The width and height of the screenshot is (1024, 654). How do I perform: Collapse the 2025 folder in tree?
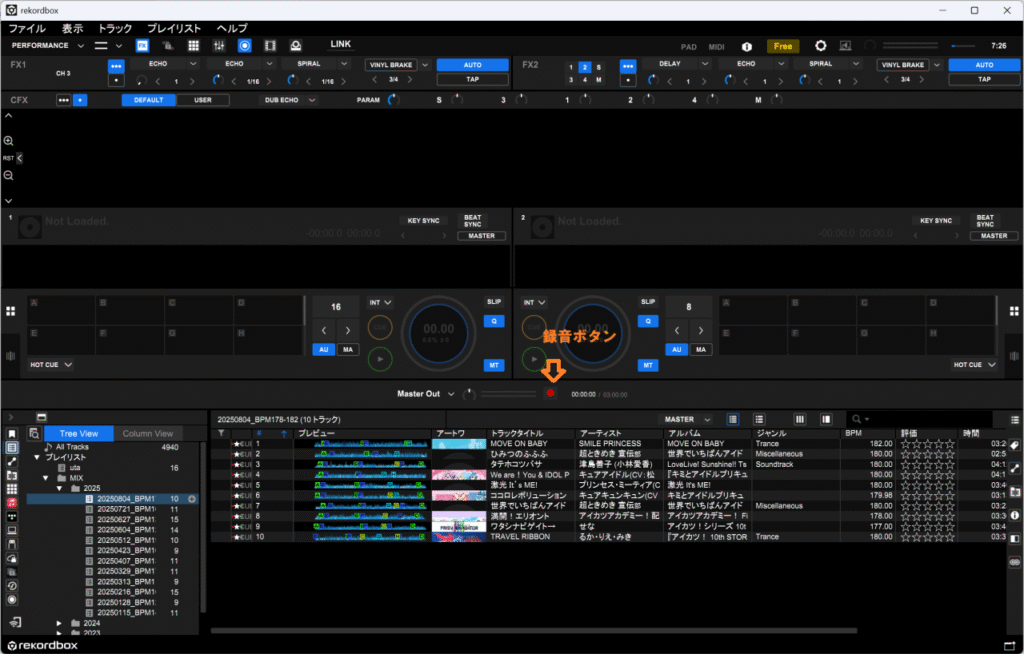point(59,488)
